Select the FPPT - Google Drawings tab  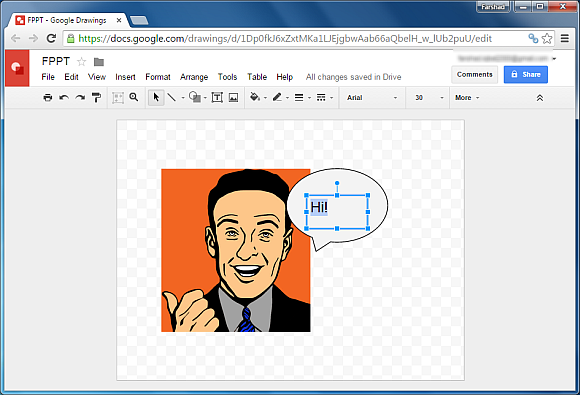(68, 20)
